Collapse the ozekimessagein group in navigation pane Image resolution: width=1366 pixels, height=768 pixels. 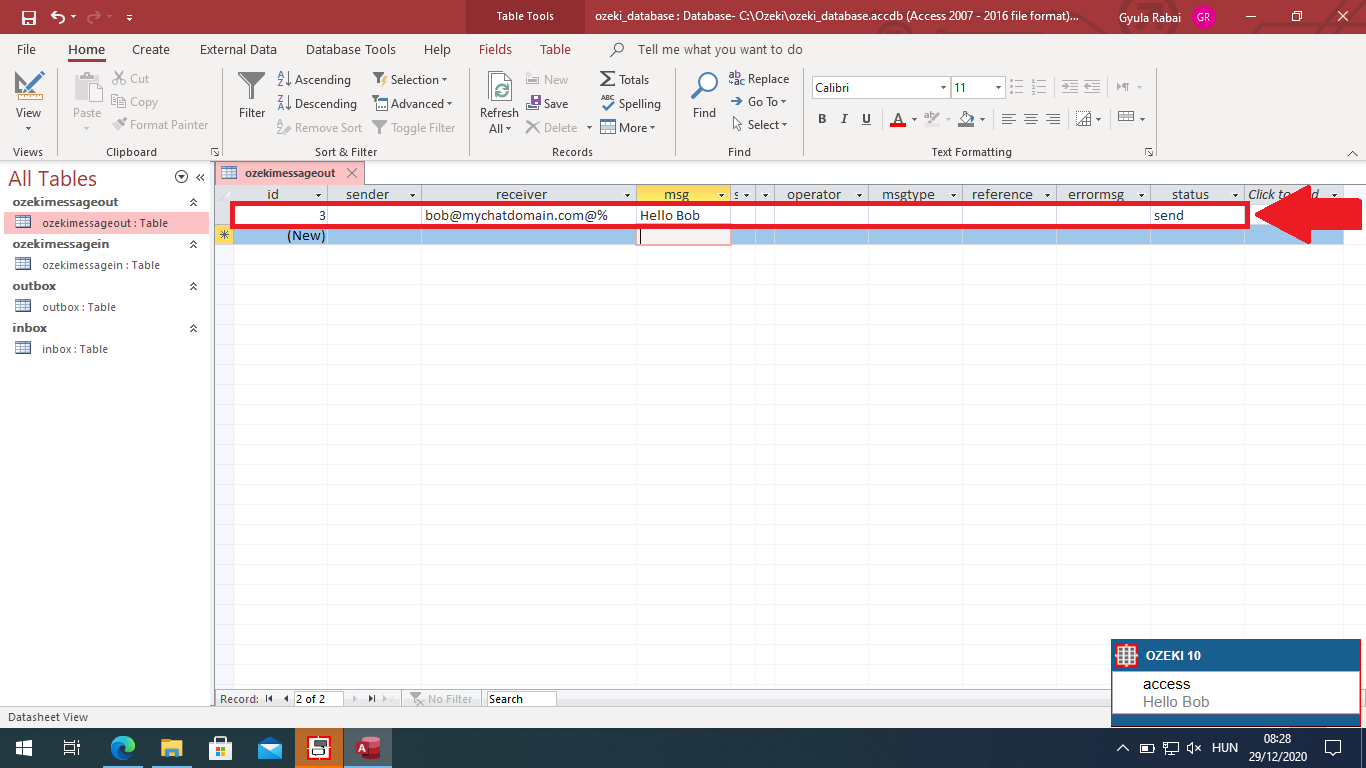tap(194, 244)
